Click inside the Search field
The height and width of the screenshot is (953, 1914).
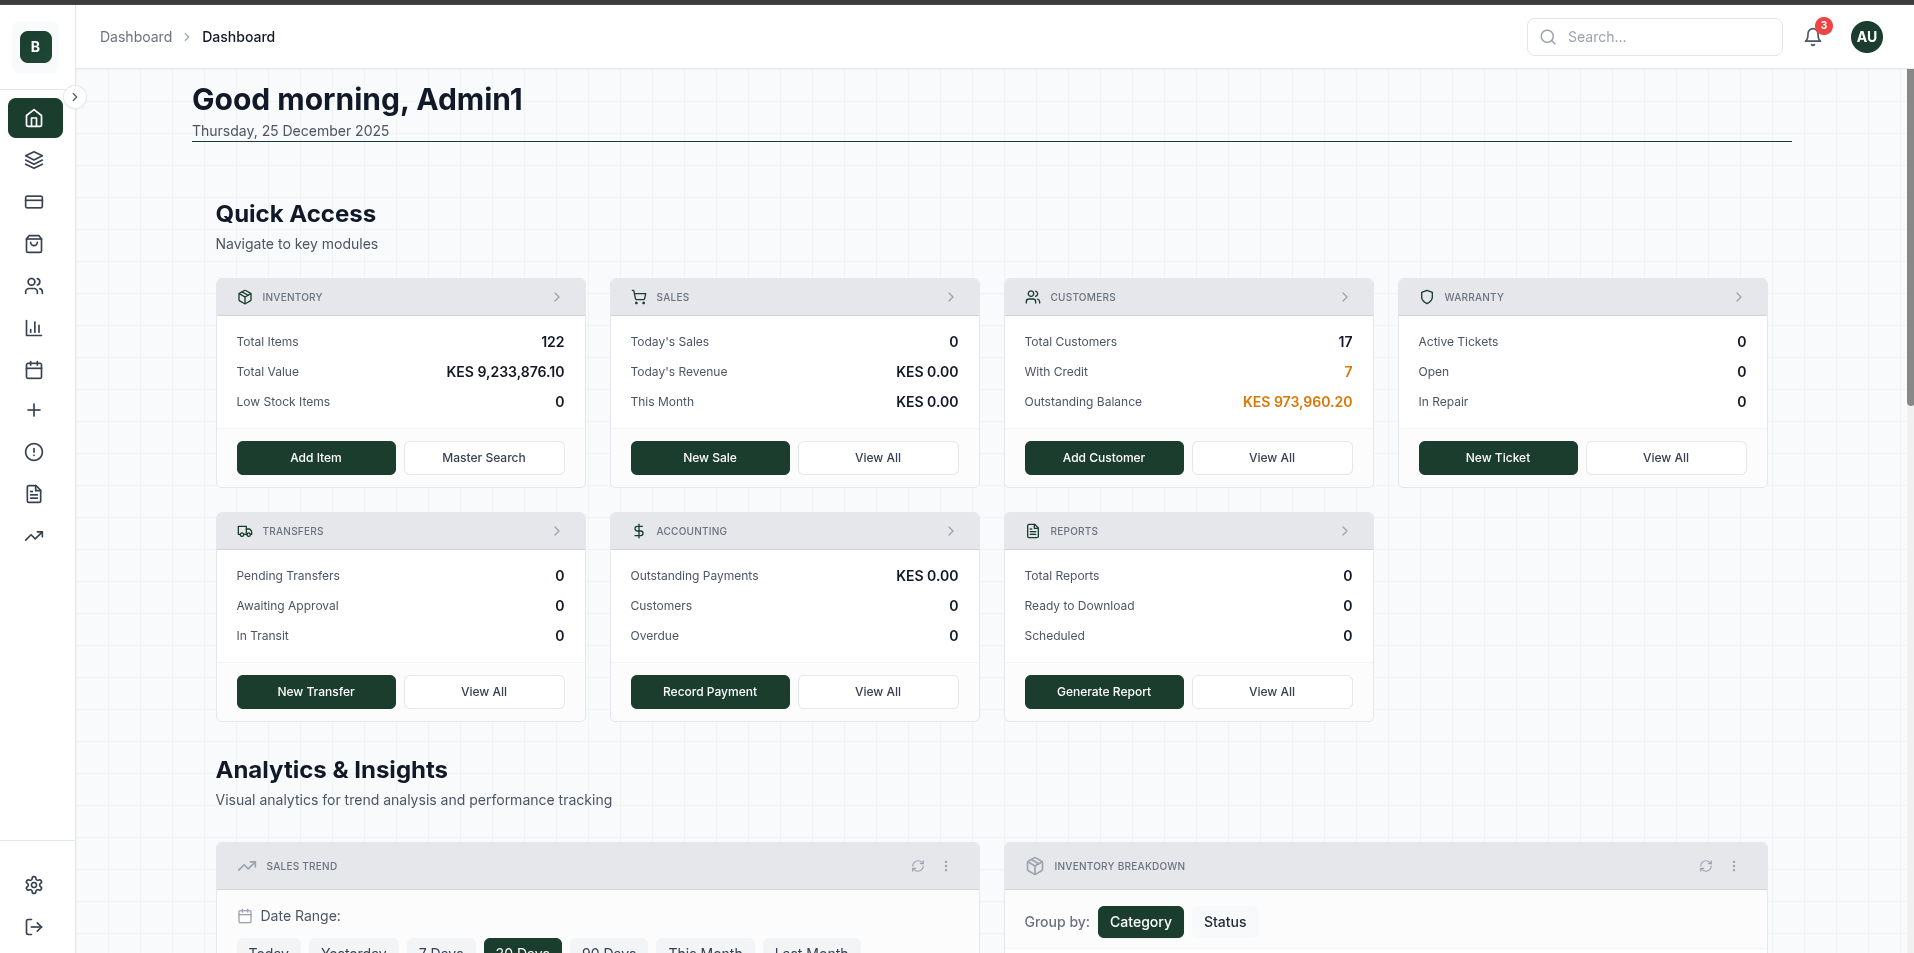point(1655,37)
